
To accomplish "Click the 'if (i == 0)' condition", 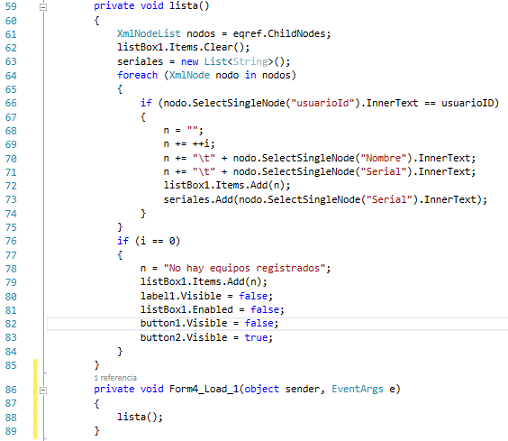I will click(148, 241).
